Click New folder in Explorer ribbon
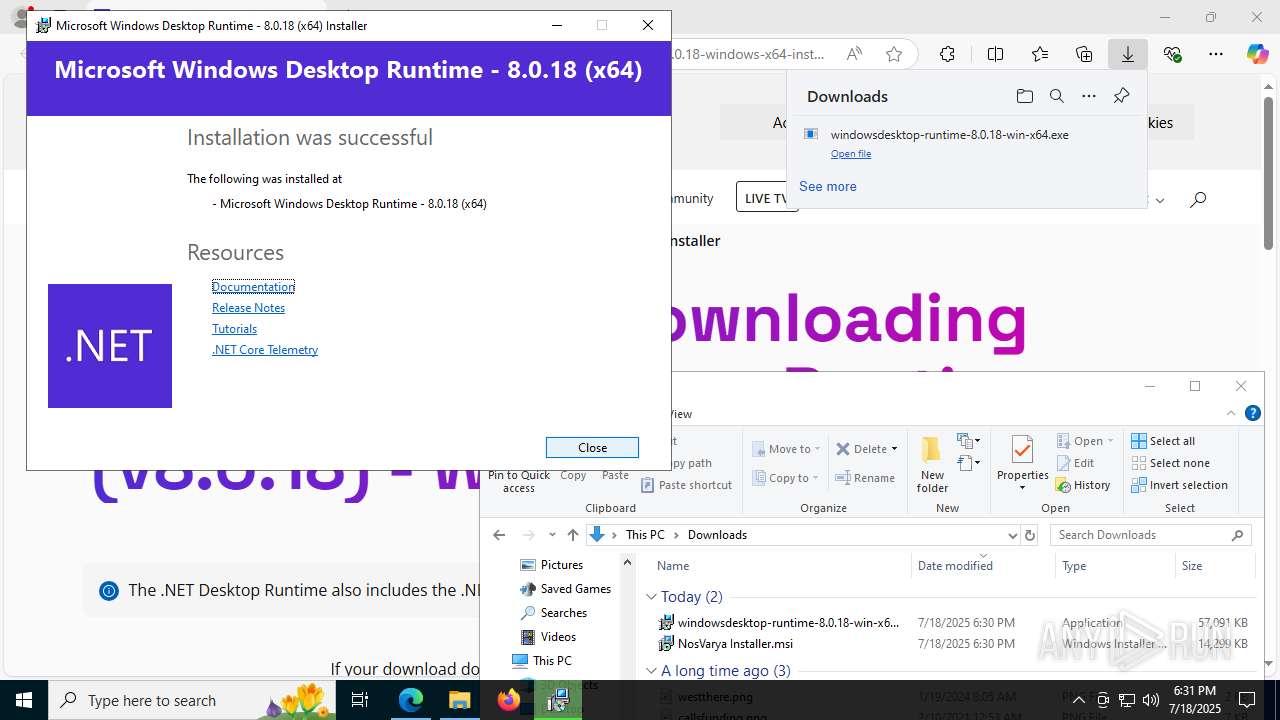The width and height of the screenshot is (1280, 720). coord(932,465)
